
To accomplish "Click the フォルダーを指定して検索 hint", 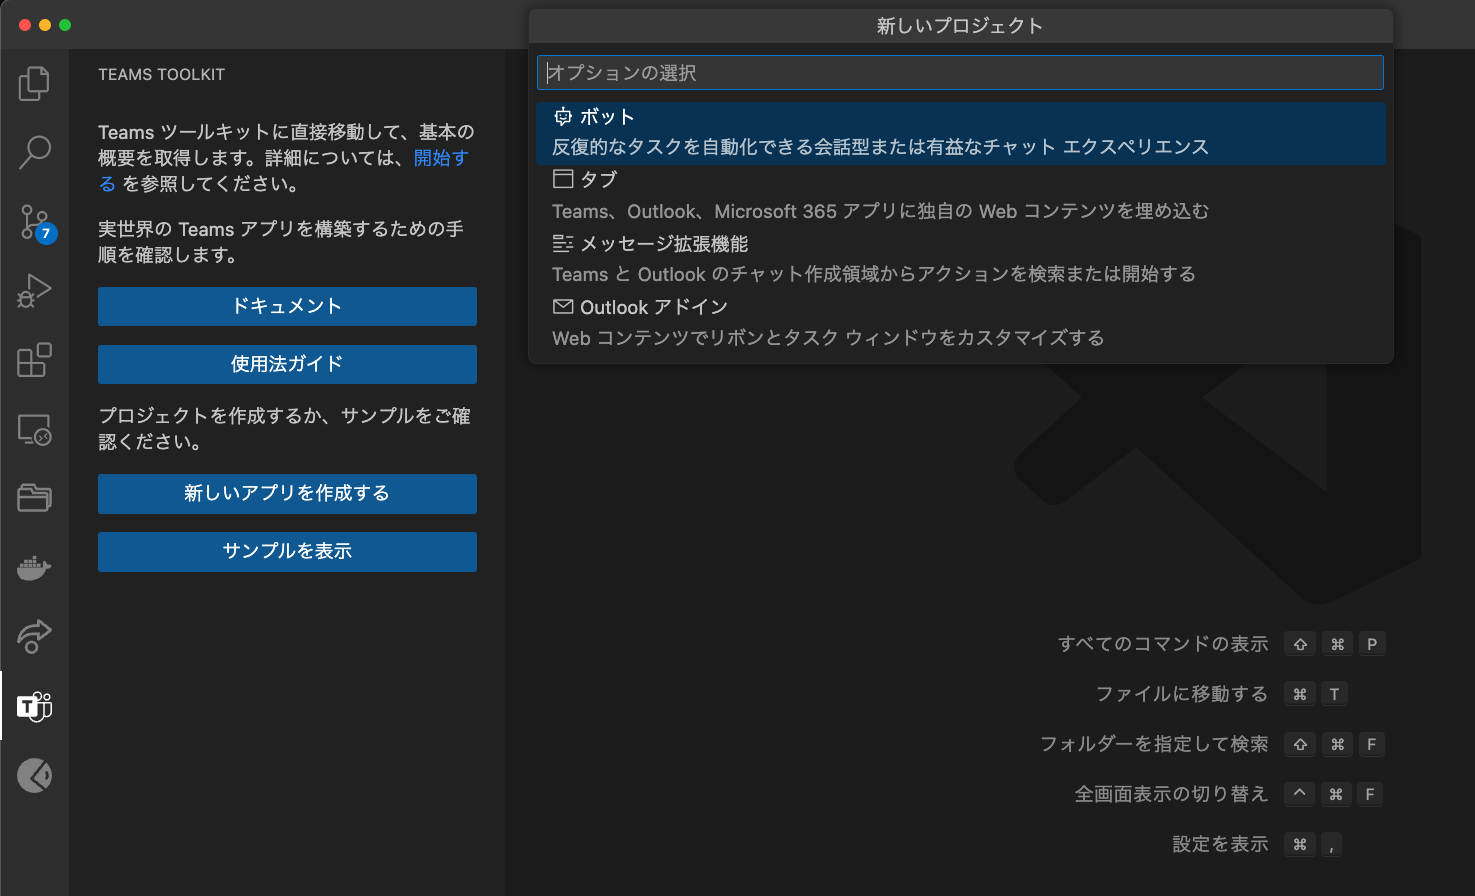I will (1154, 744).
